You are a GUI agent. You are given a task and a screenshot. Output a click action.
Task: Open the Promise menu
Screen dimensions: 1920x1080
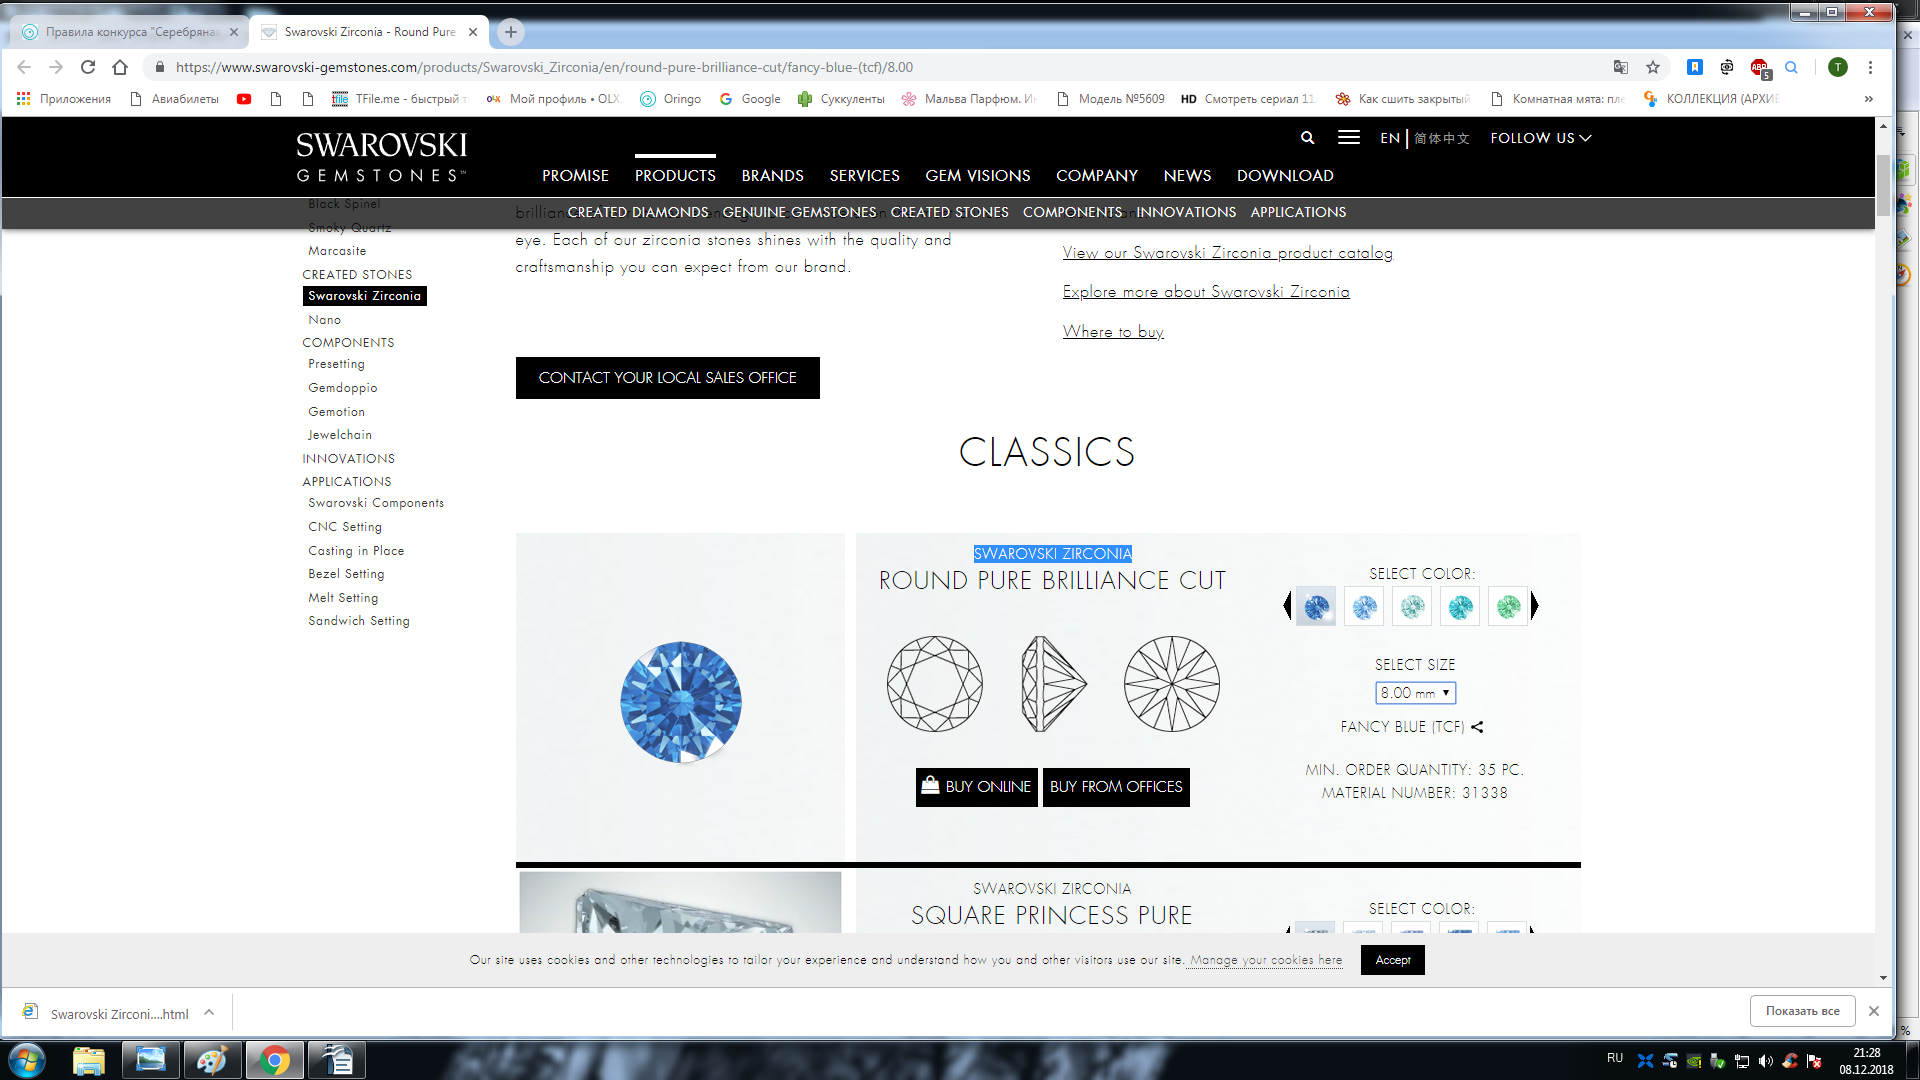[575, 176]
